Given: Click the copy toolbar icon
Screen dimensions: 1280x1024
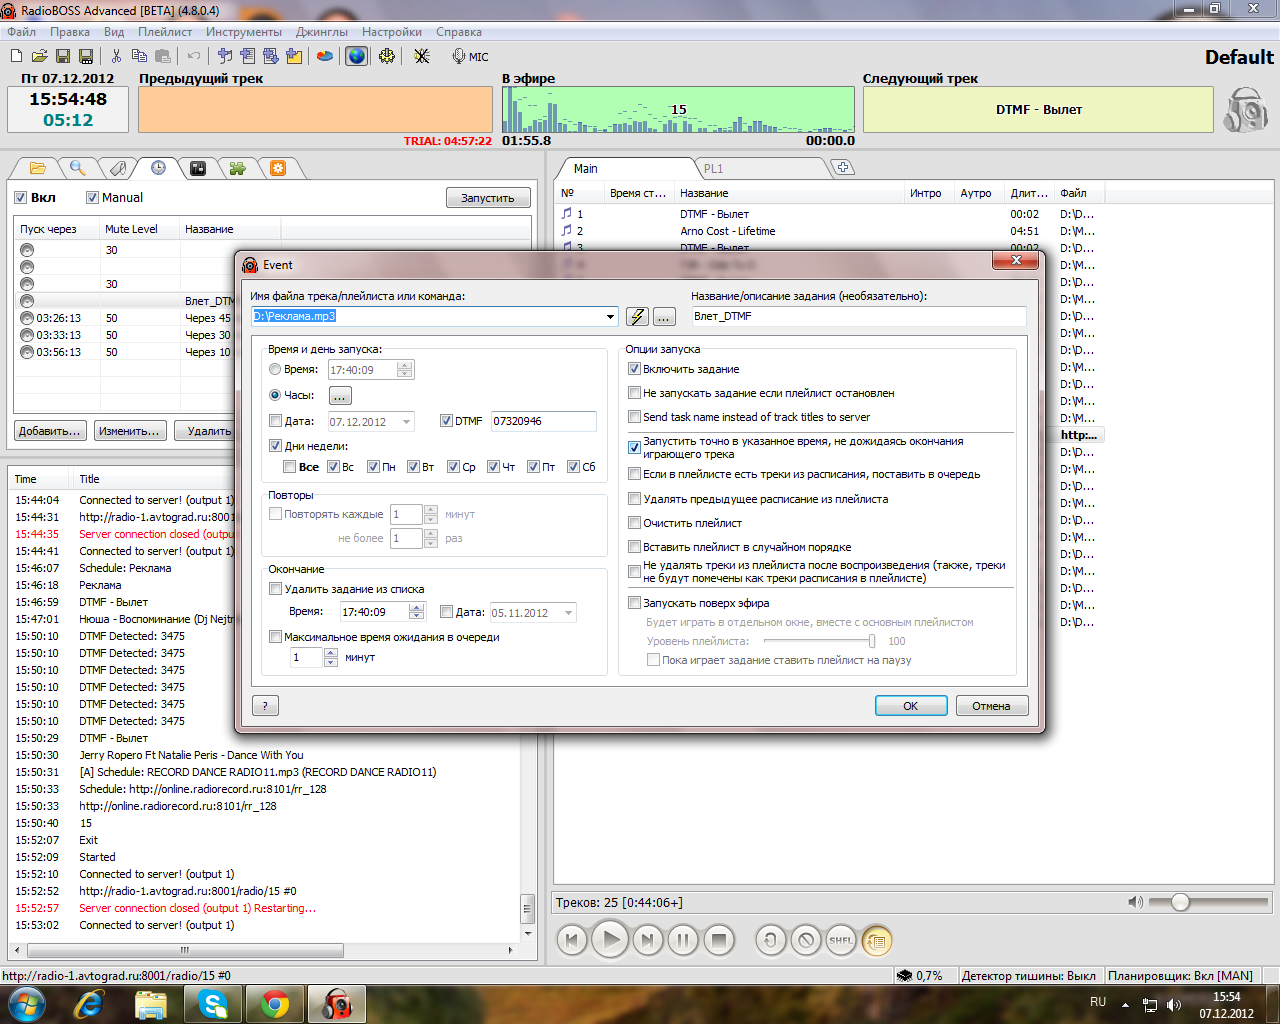Looking at the screenshot, I should pos(139,56).
